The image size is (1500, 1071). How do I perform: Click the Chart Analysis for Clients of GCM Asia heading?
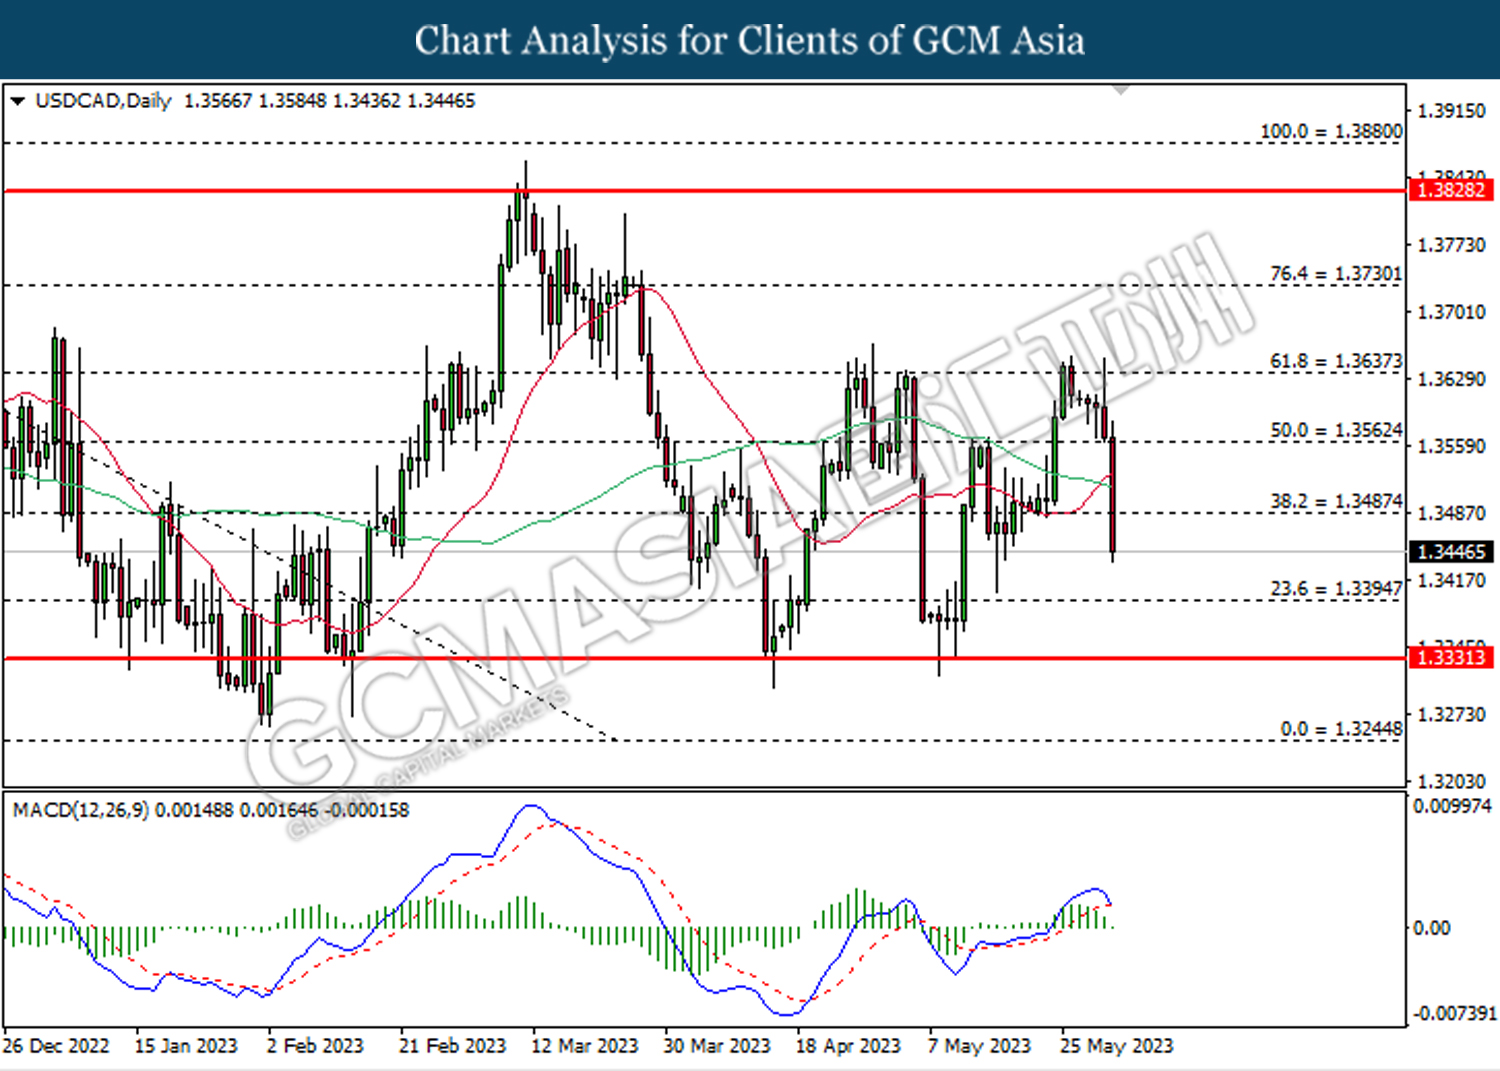pyautogui.click(x=750, y=41)
